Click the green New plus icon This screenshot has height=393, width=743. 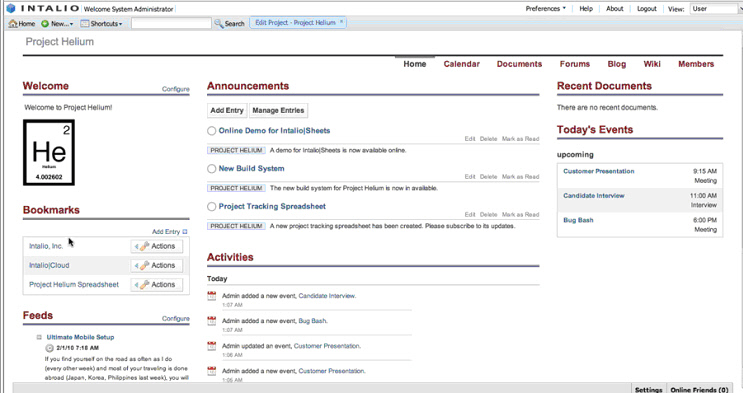point(45,23)
